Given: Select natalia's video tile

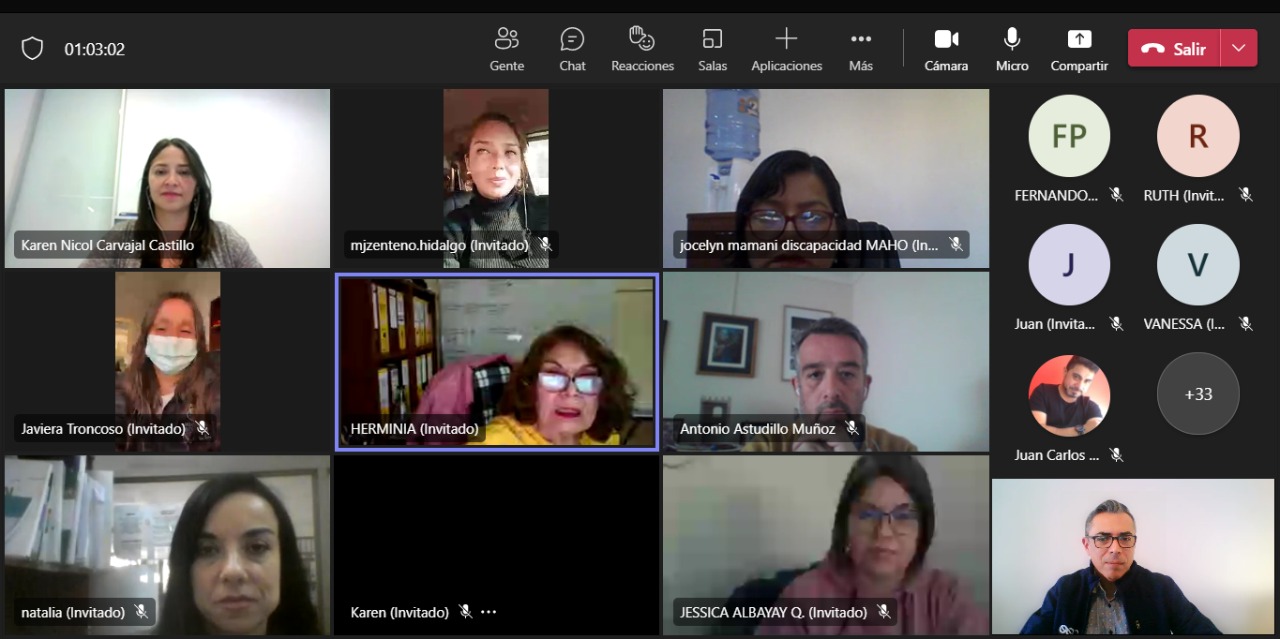Looking at the screenshot, I should pyautogui.click(x=167, y=545).
